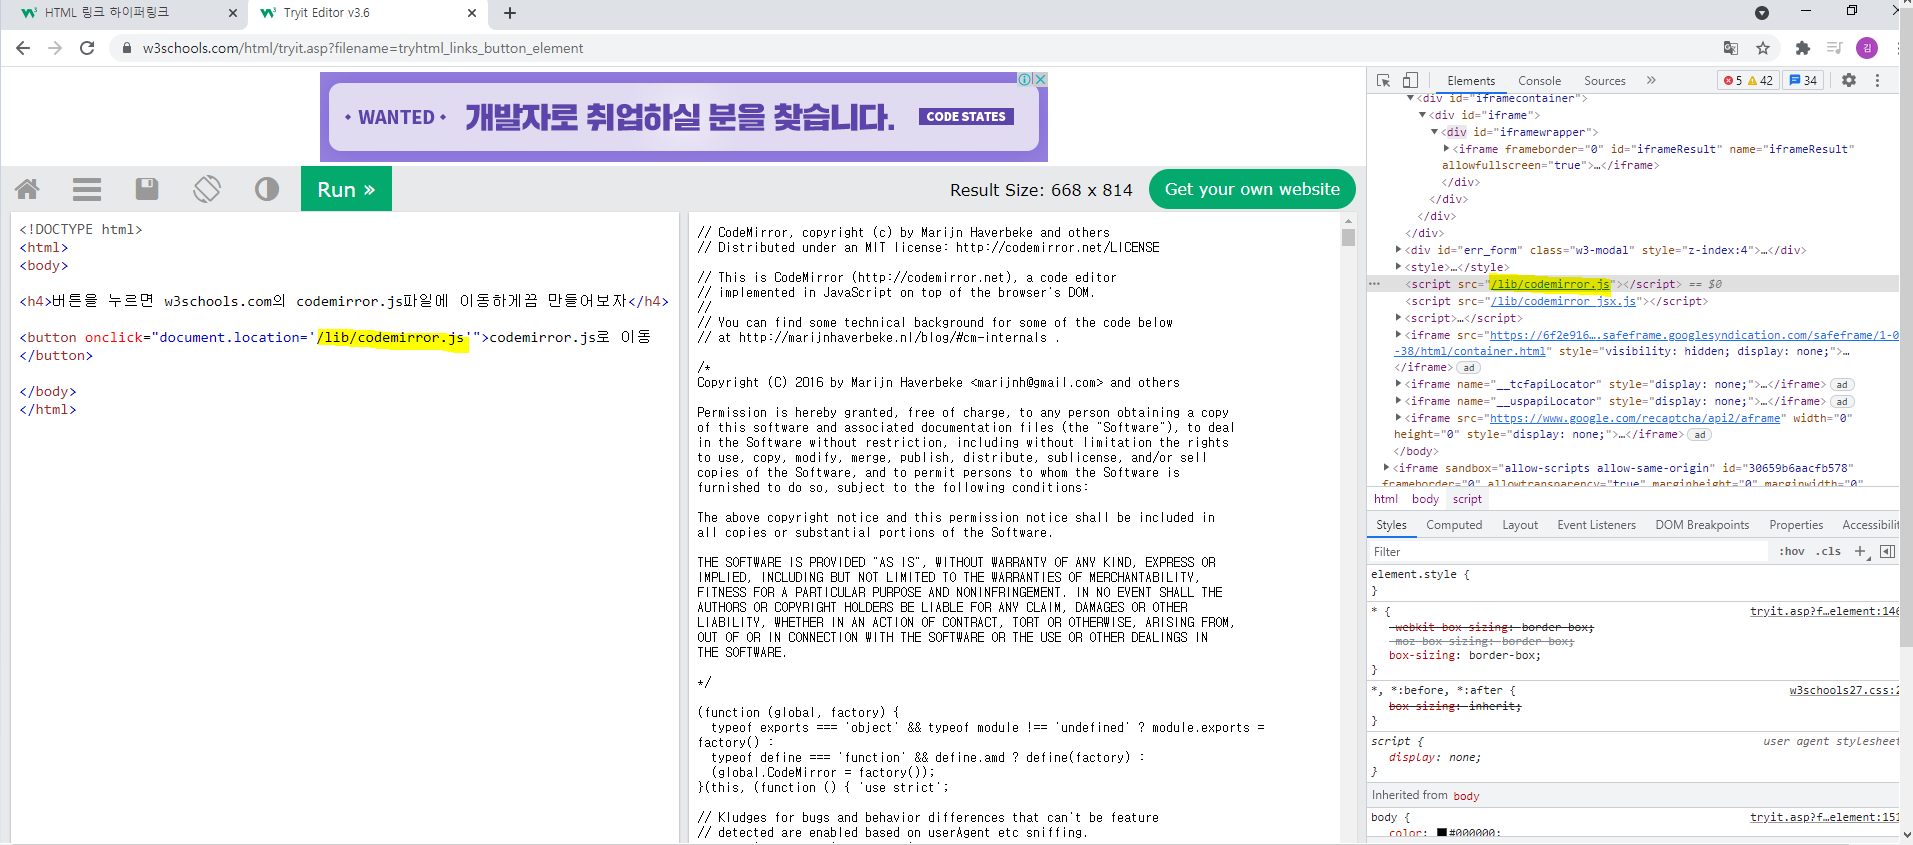Toggle the DevTools device toolbar
Image resolution: width=1913 pixels, height=845 pixels.
pos(1410,80)
